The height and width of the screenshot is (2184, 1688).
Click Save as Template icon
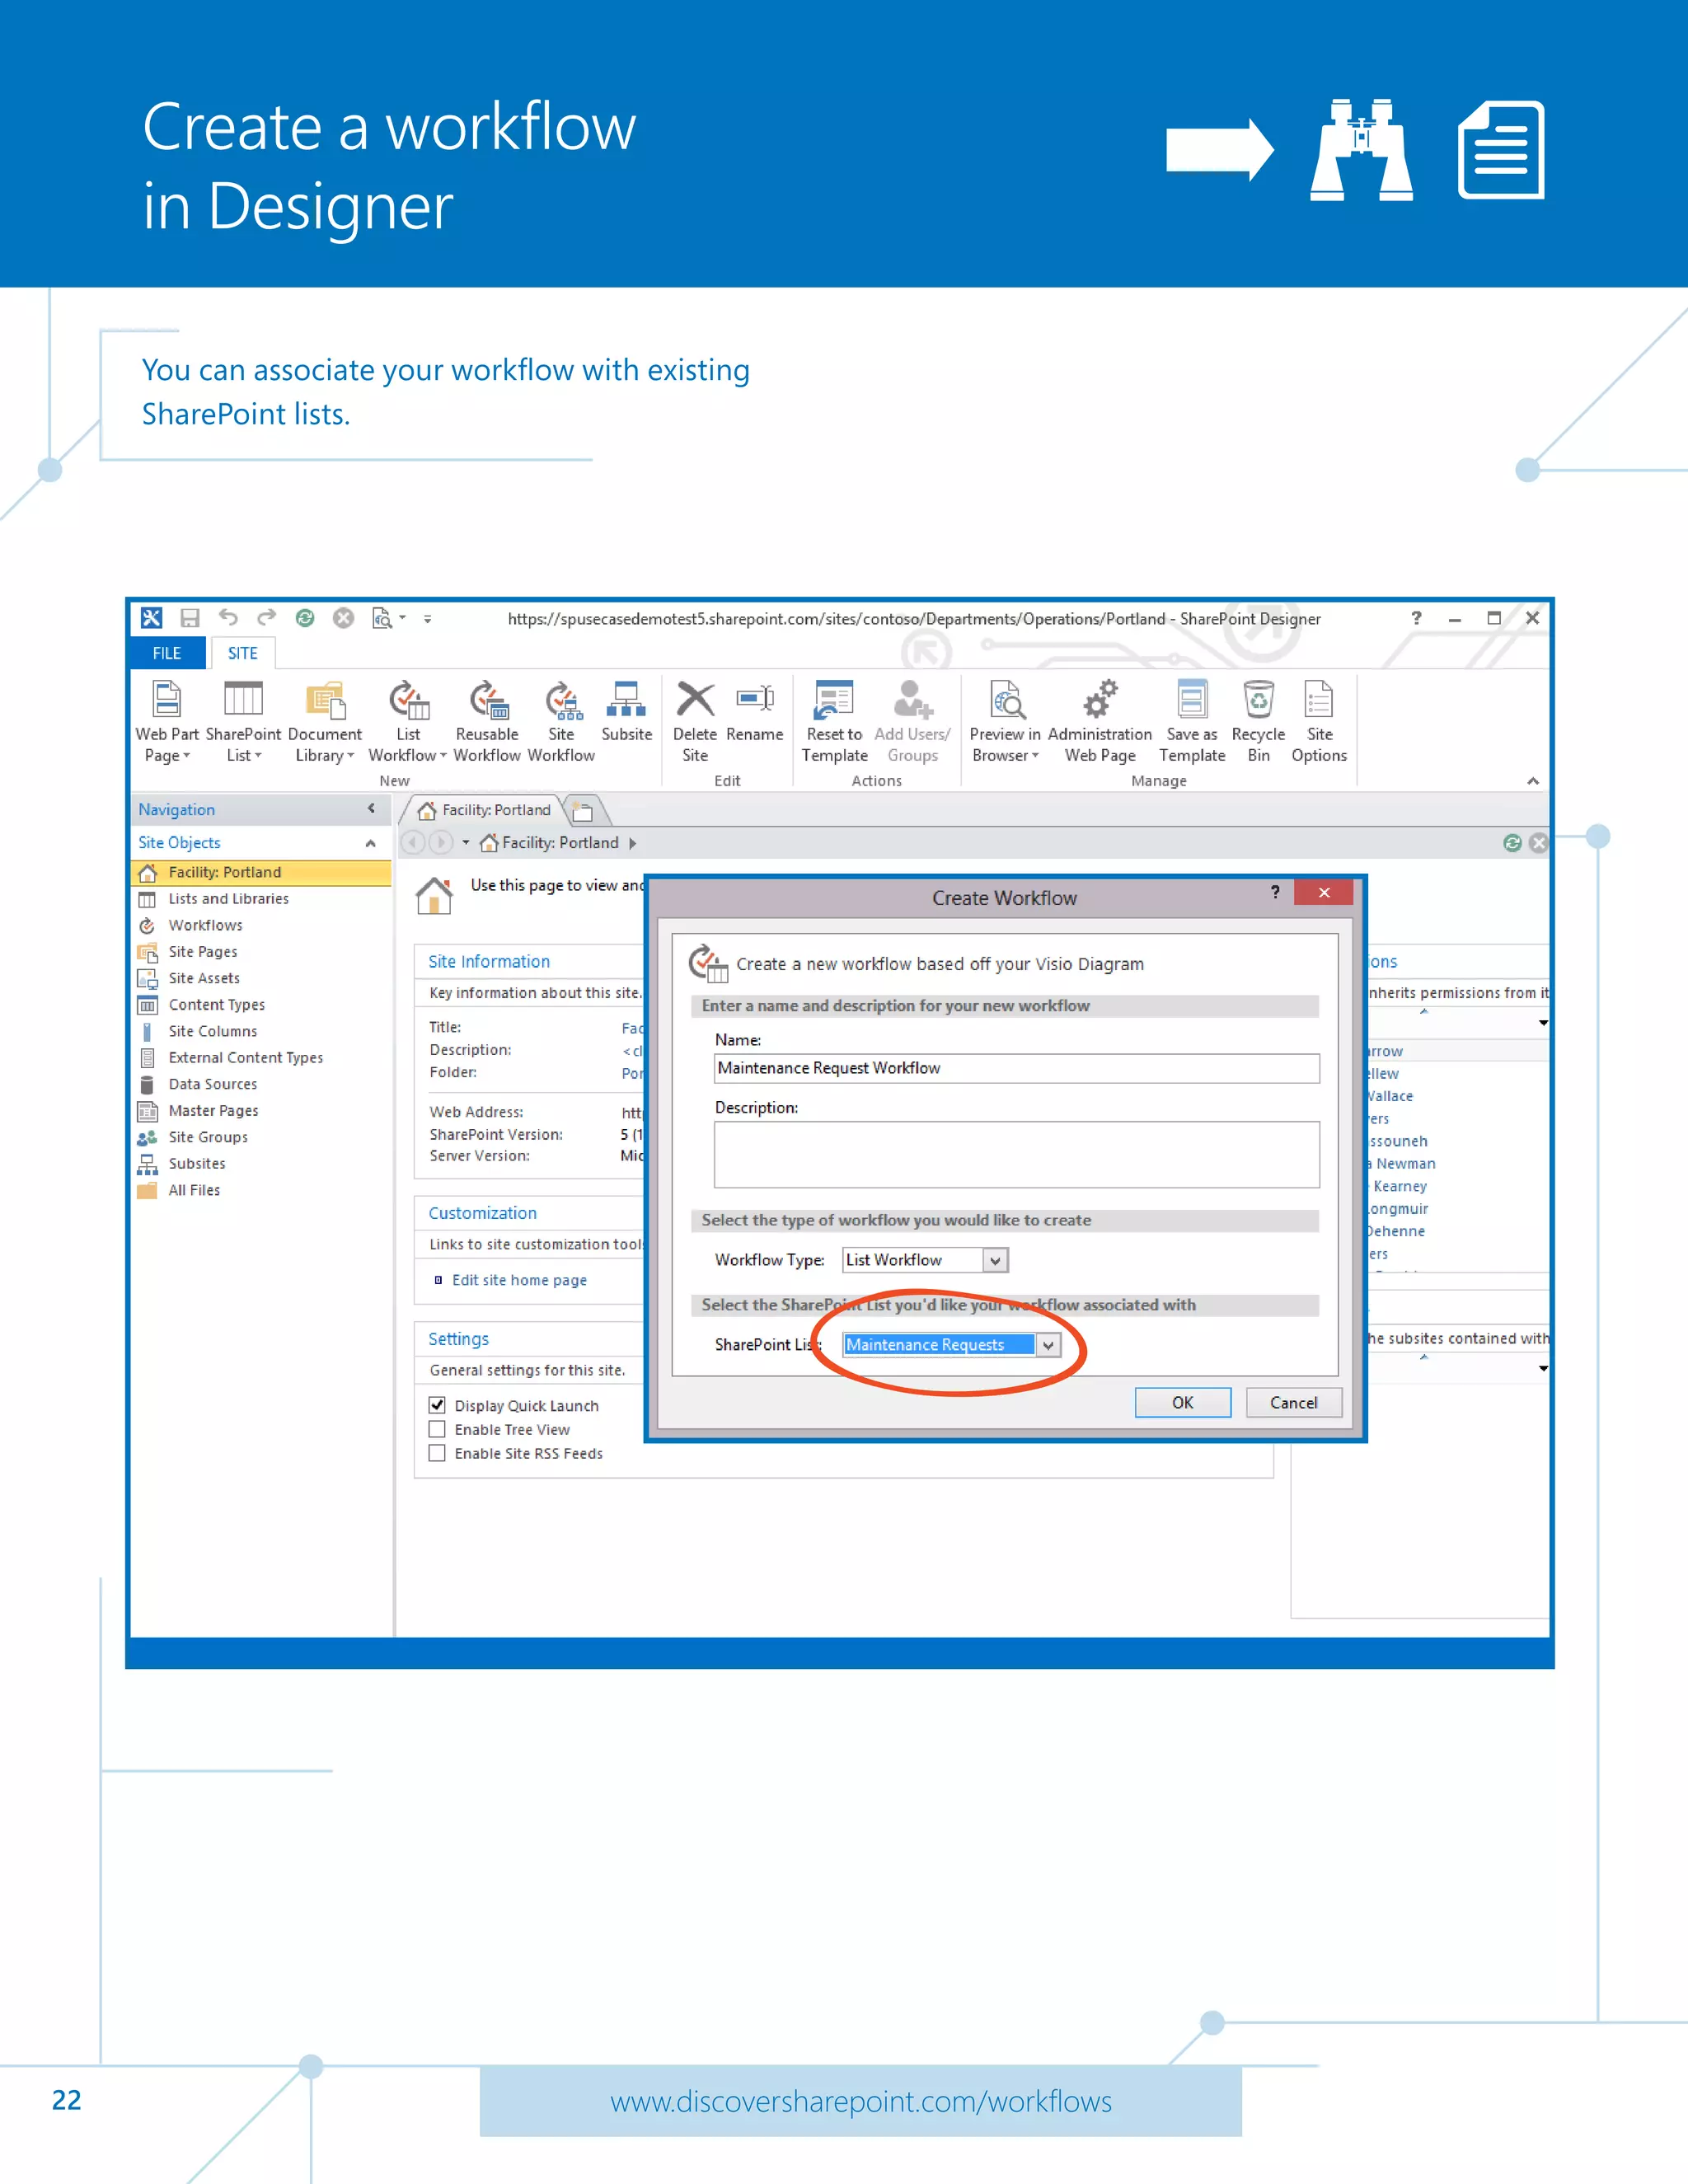[x=1191, y=699]
